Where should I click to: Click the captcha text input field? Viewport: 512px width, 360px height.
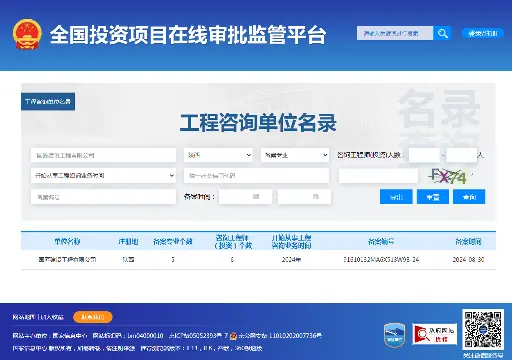[378, 176]
